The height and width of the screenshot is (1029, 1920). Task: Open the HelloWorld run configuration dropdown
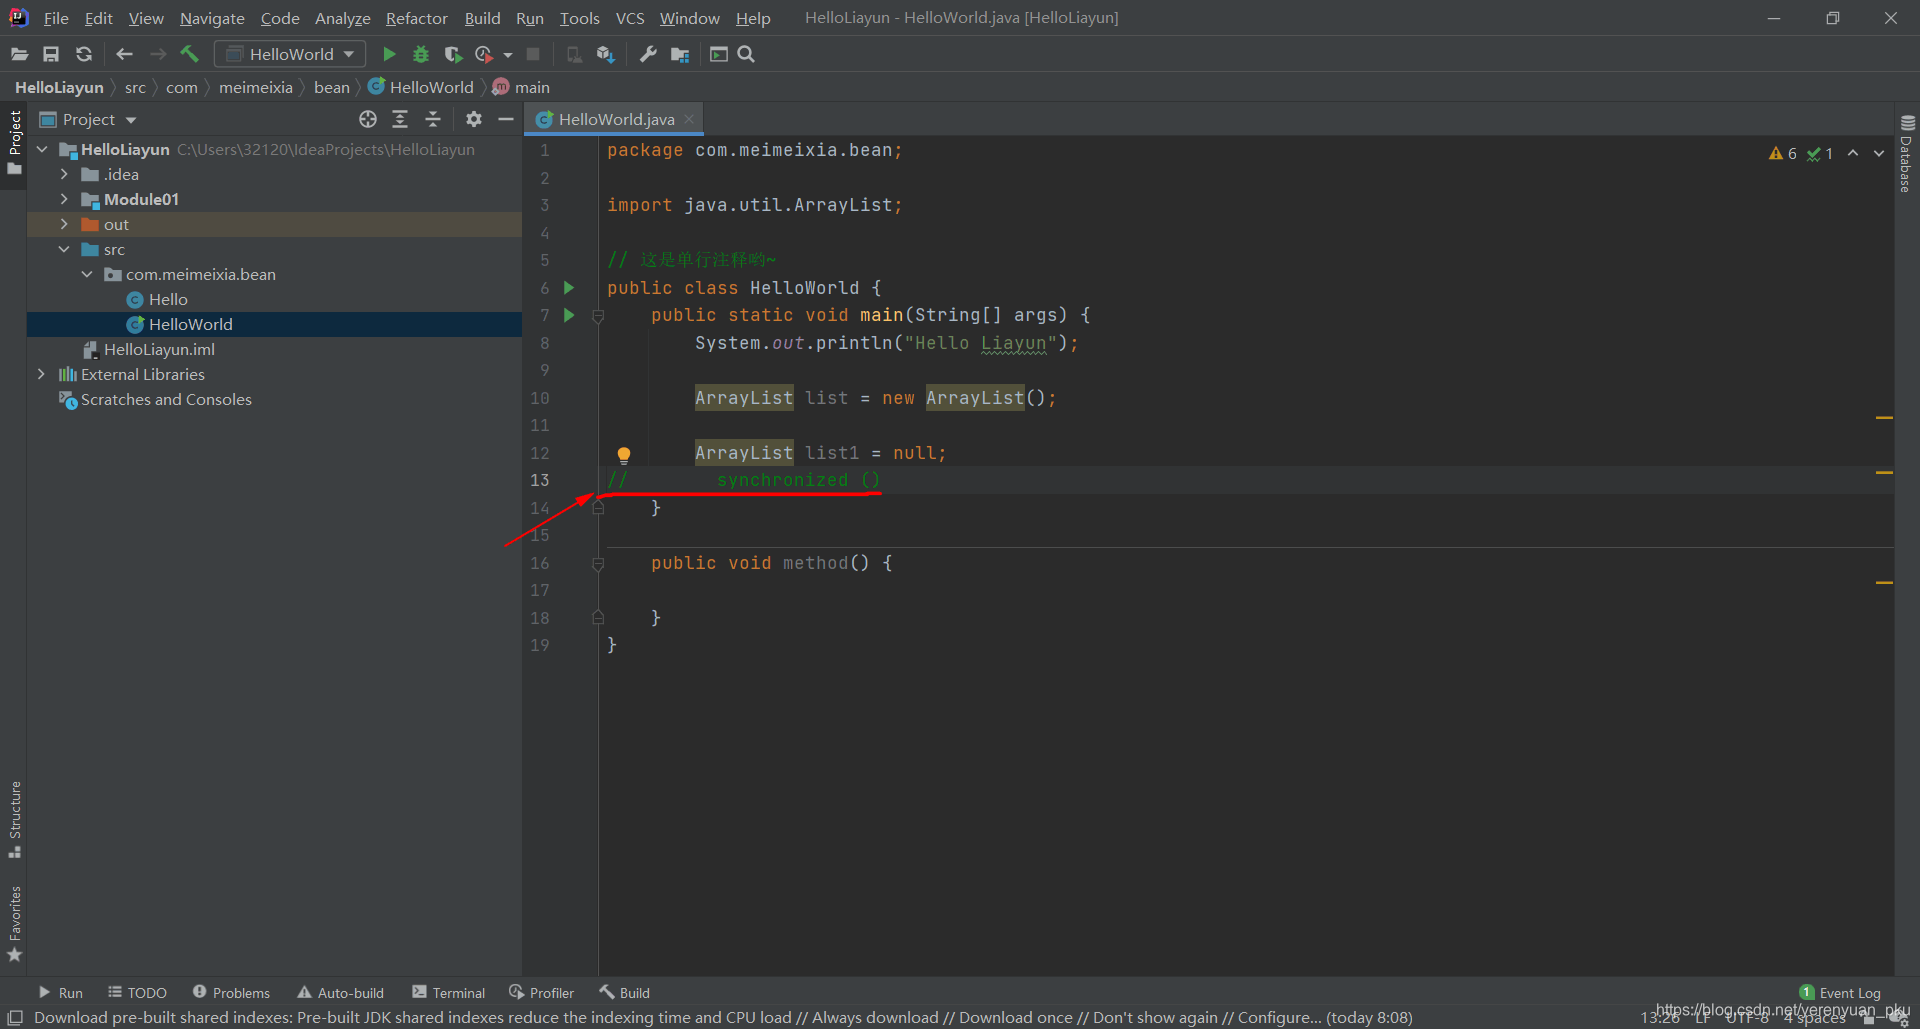tap(291, 54)
